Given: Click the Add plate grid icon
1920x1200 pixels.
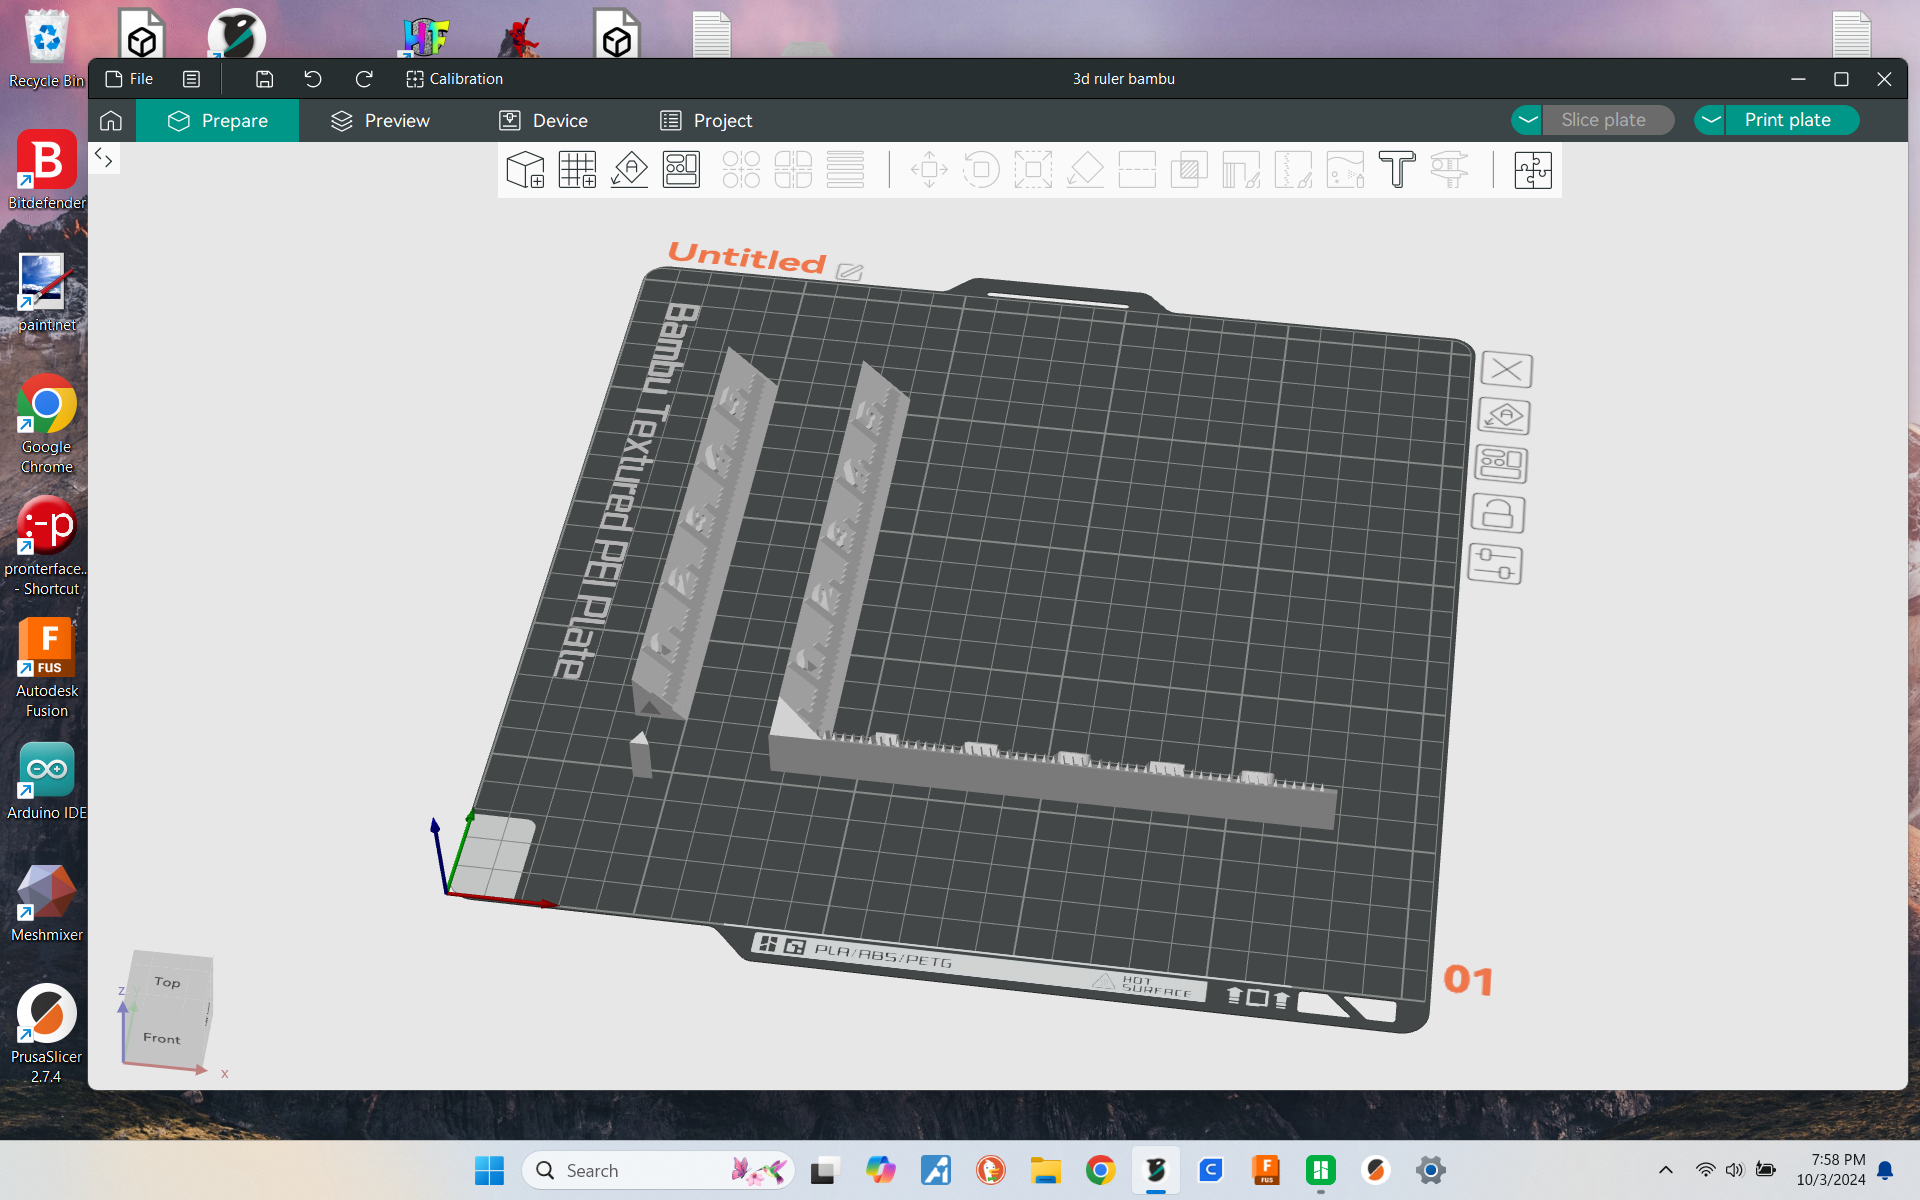Looking at the screenshot, I should pos(577,170).
